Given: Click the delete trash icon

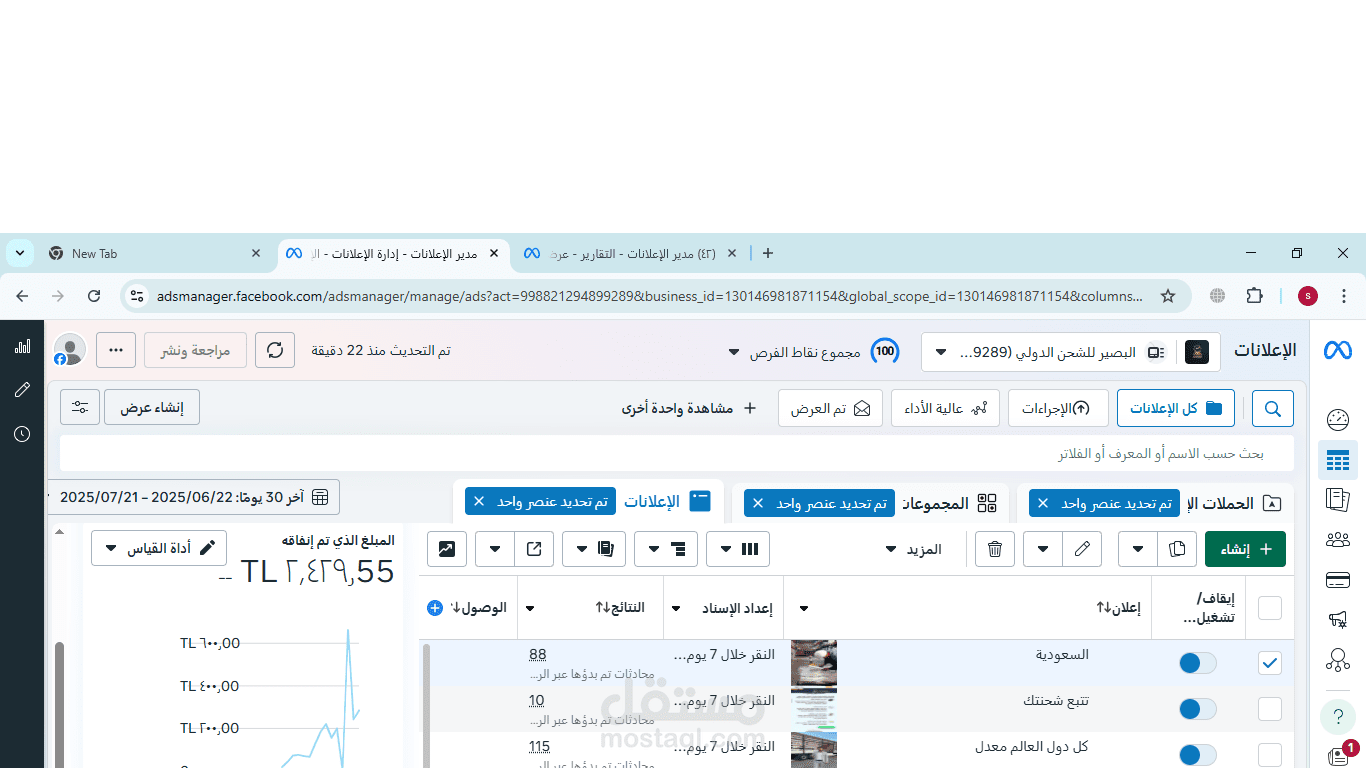Looking at the screenshot, I should tap(995, 549).
